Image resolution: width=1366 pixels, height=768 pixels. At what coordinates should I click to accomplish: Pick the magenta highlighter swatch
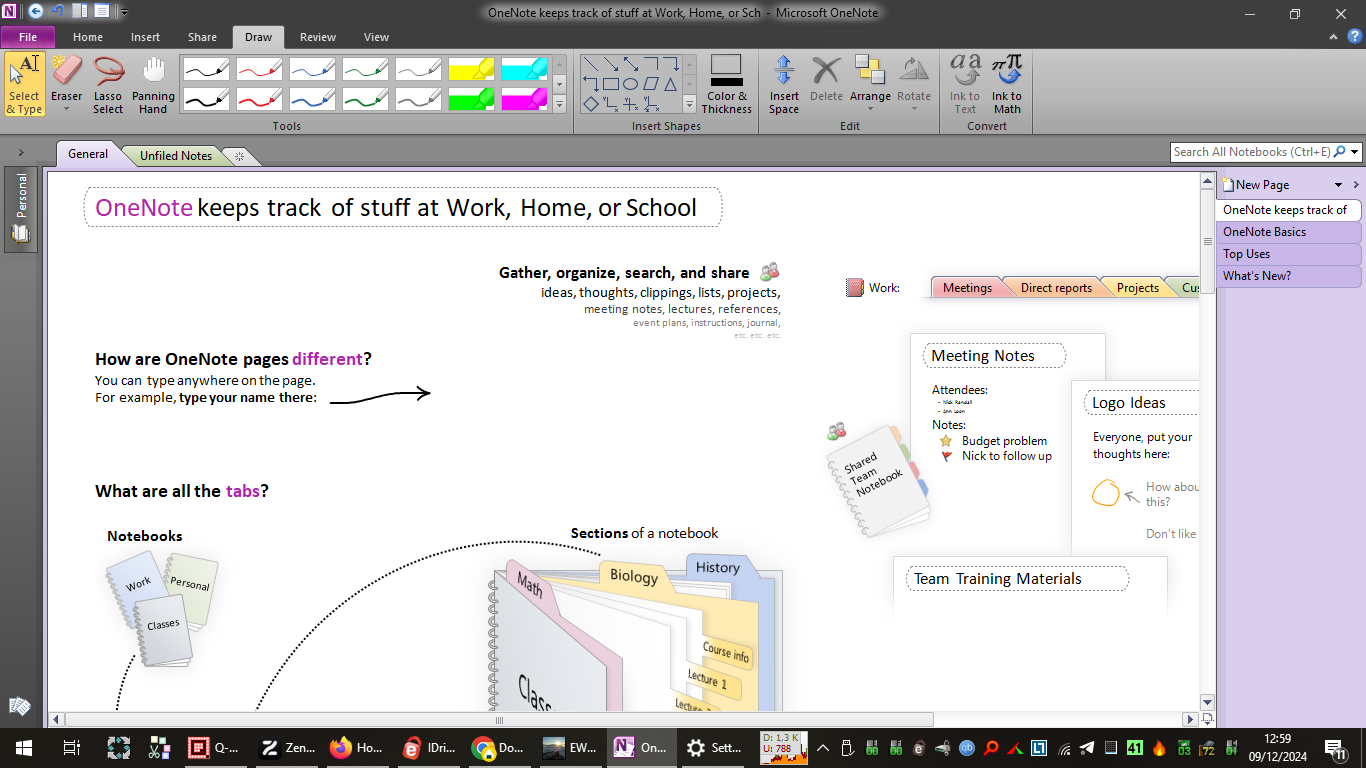point(524,99)
